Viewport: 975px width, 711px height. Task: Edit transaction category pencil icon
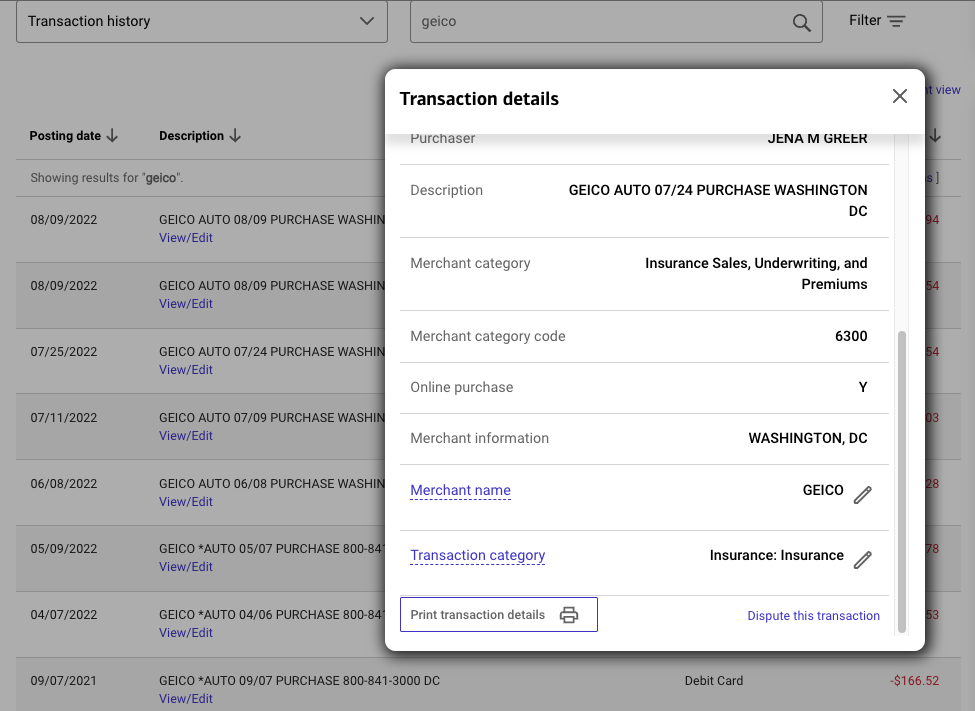pos(862,559)
